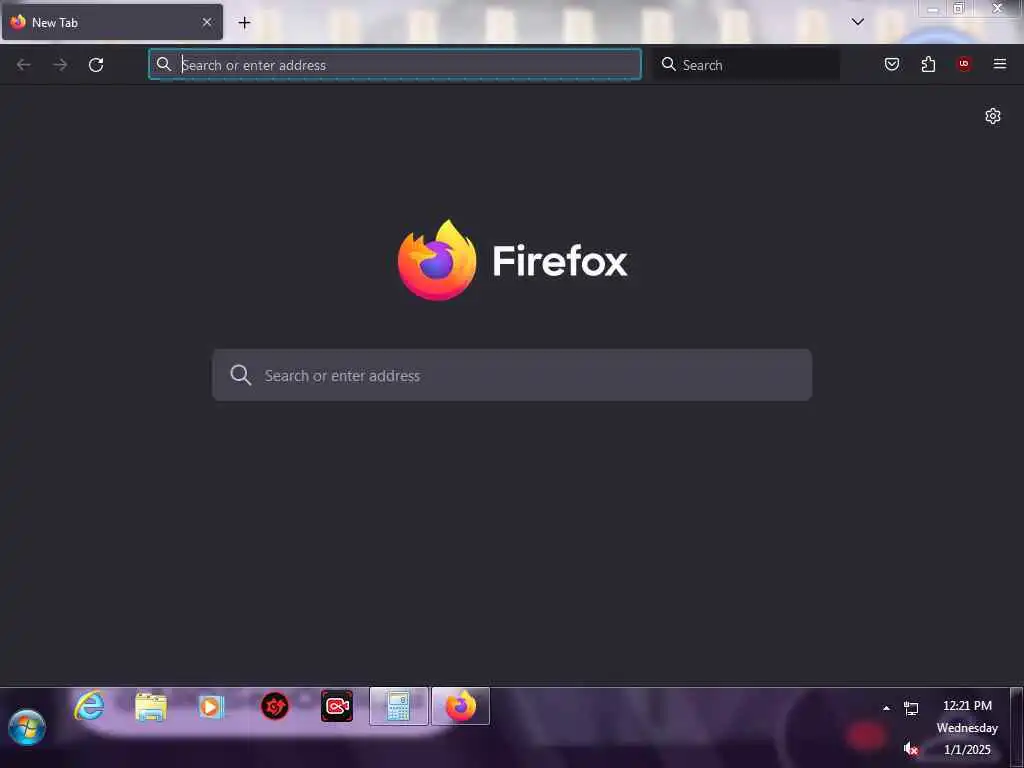Viewport: 1024px width, 768px height.
Task: Close the New Tab tab
Action: point(207,22)
